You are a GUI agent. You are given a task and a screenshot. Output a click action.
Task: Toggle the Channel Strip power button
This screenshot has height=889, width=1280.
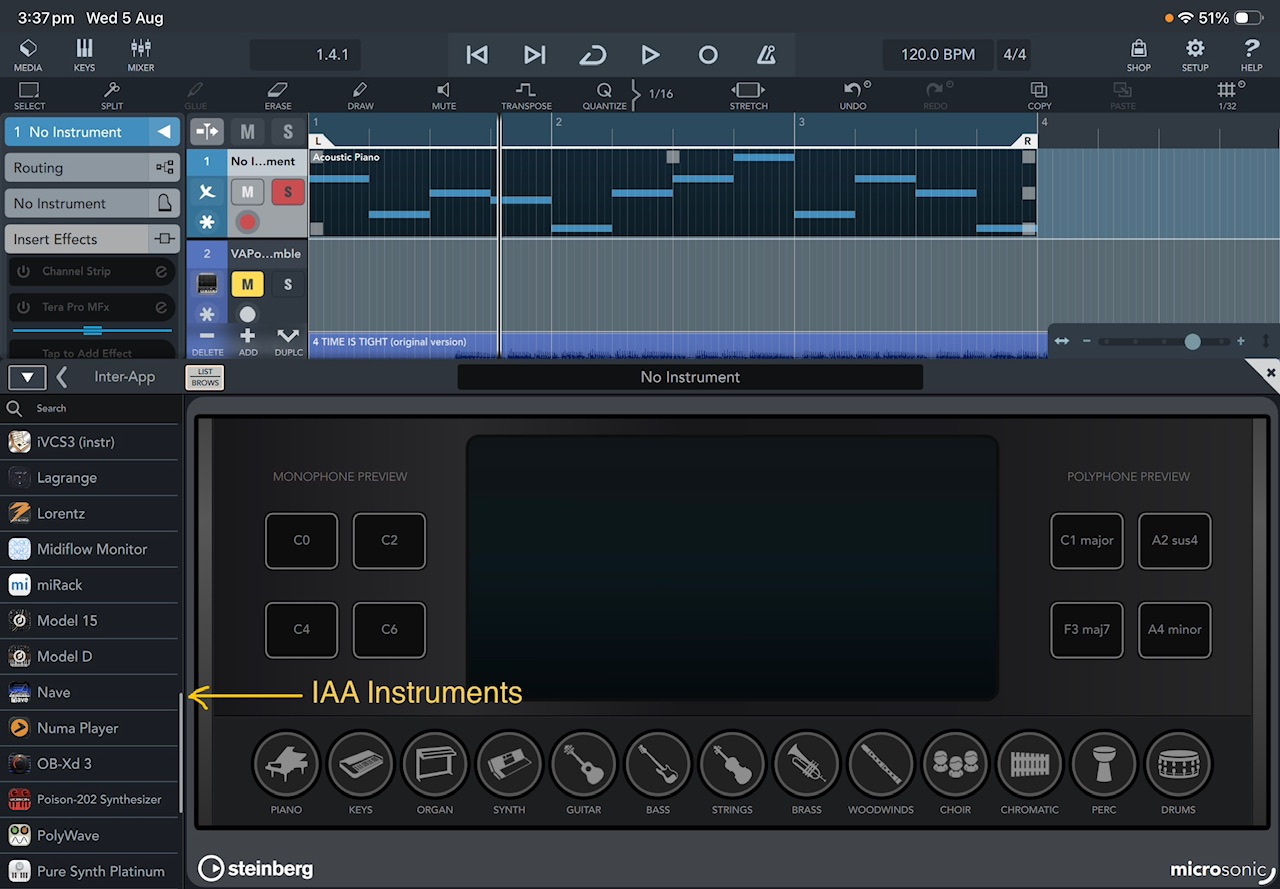[23, 271]
